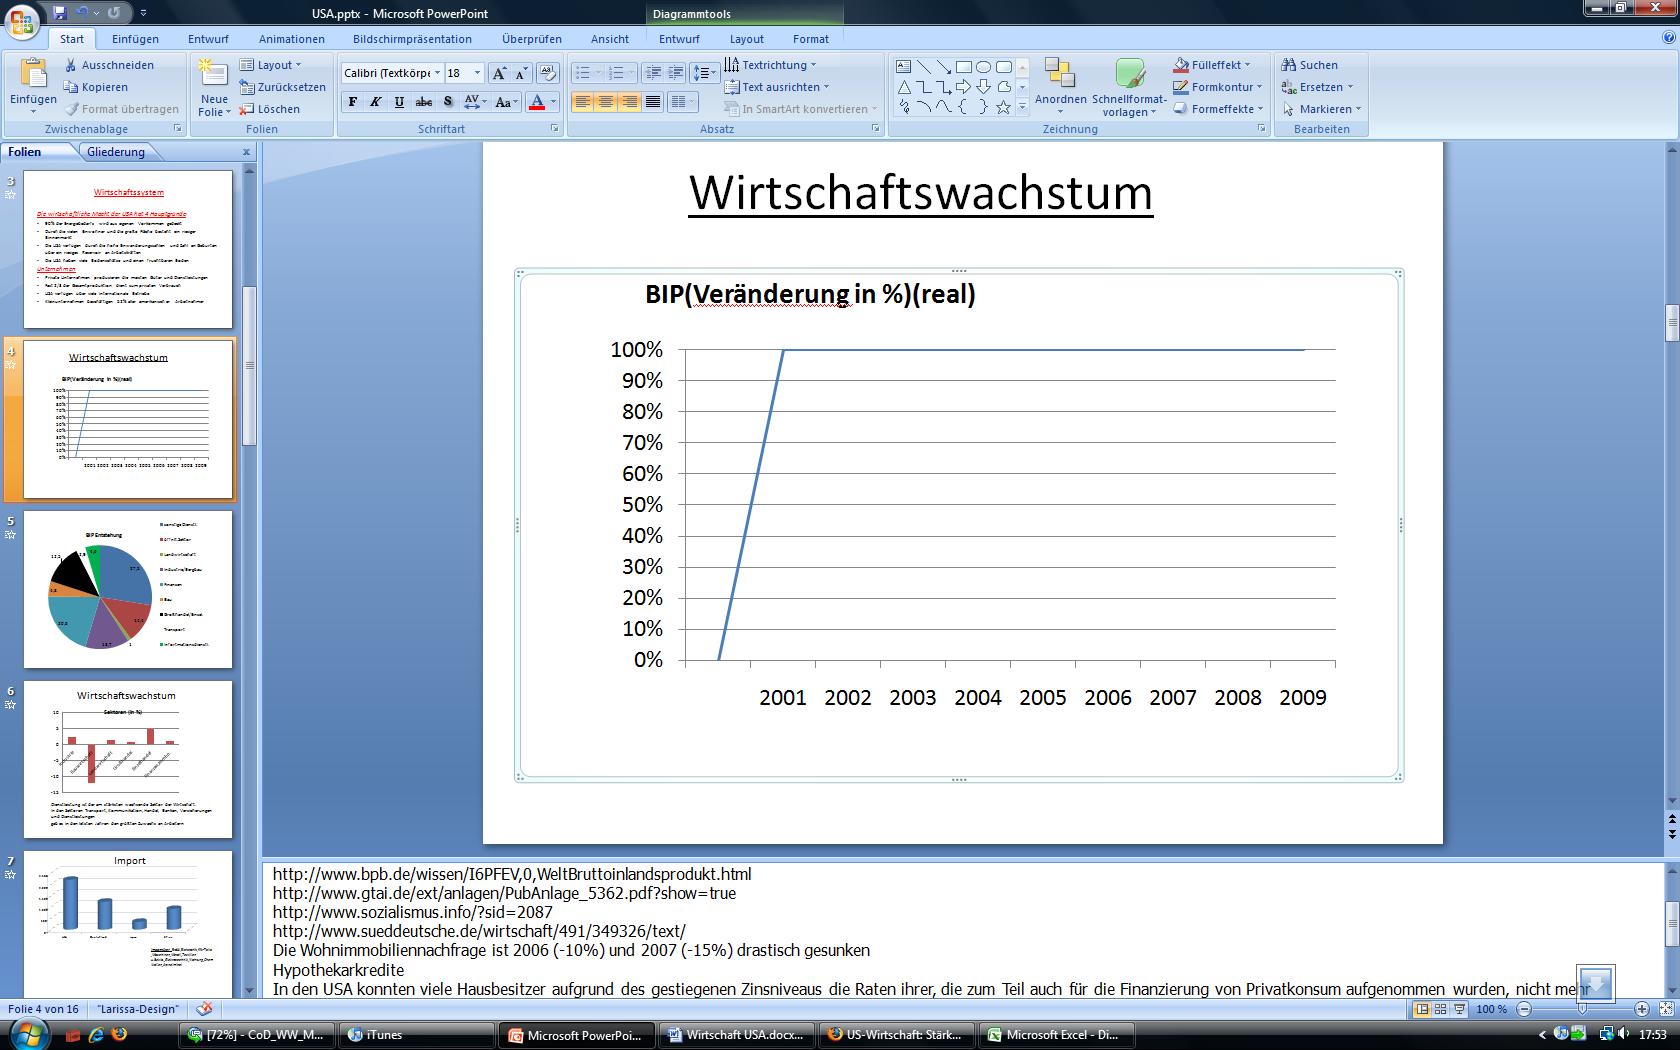Toggle text shadow
The width and height of the screenshot is (1680, 1050).
tap(448, 101)
